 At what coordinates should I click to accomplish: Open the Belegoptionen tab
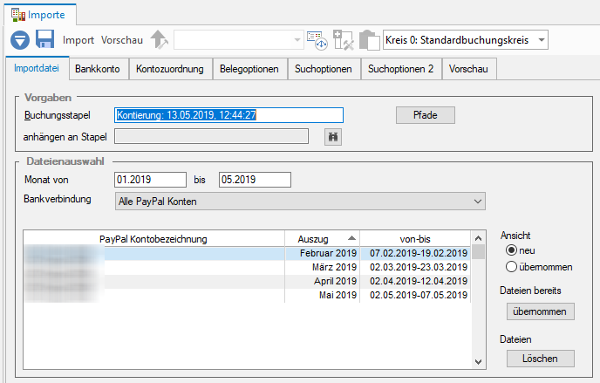pyautogui.click(x=249, y=69)
